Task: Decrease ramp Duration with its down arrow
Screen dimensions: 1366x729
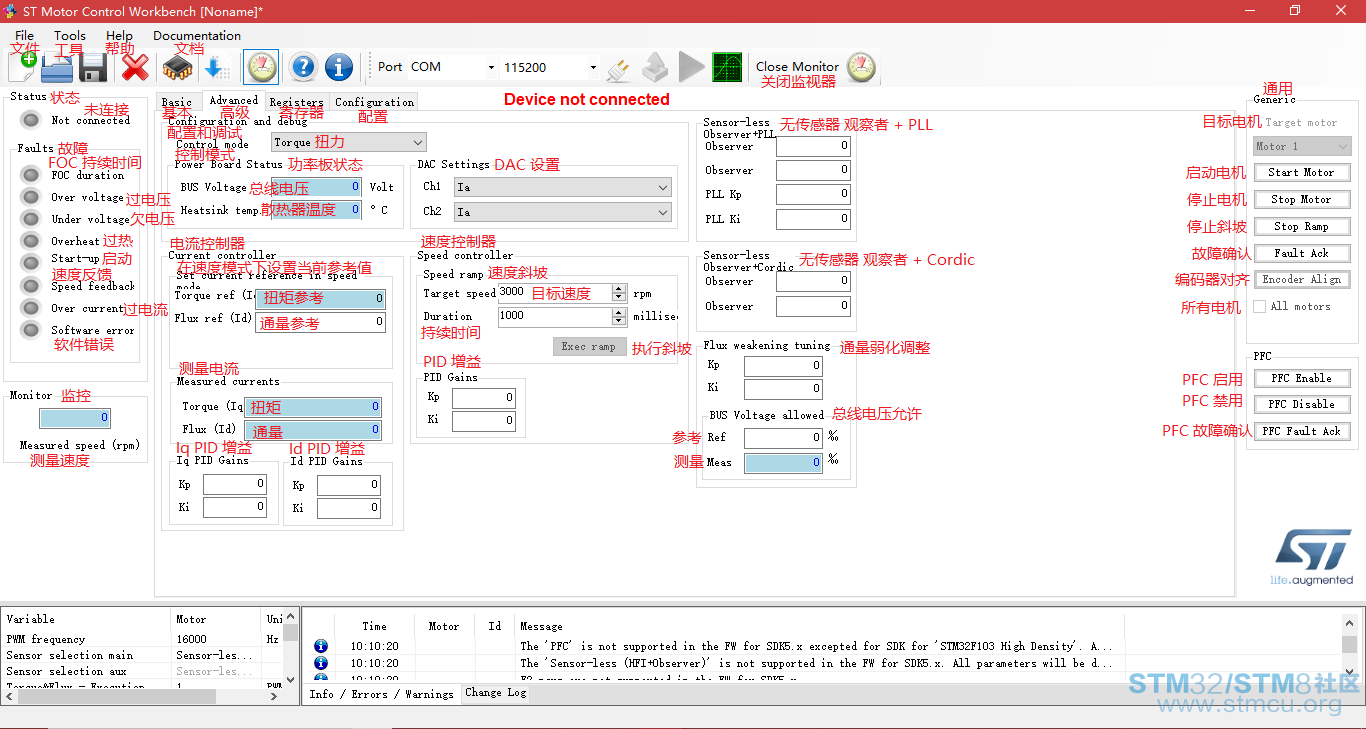Action: pos(619,321)
